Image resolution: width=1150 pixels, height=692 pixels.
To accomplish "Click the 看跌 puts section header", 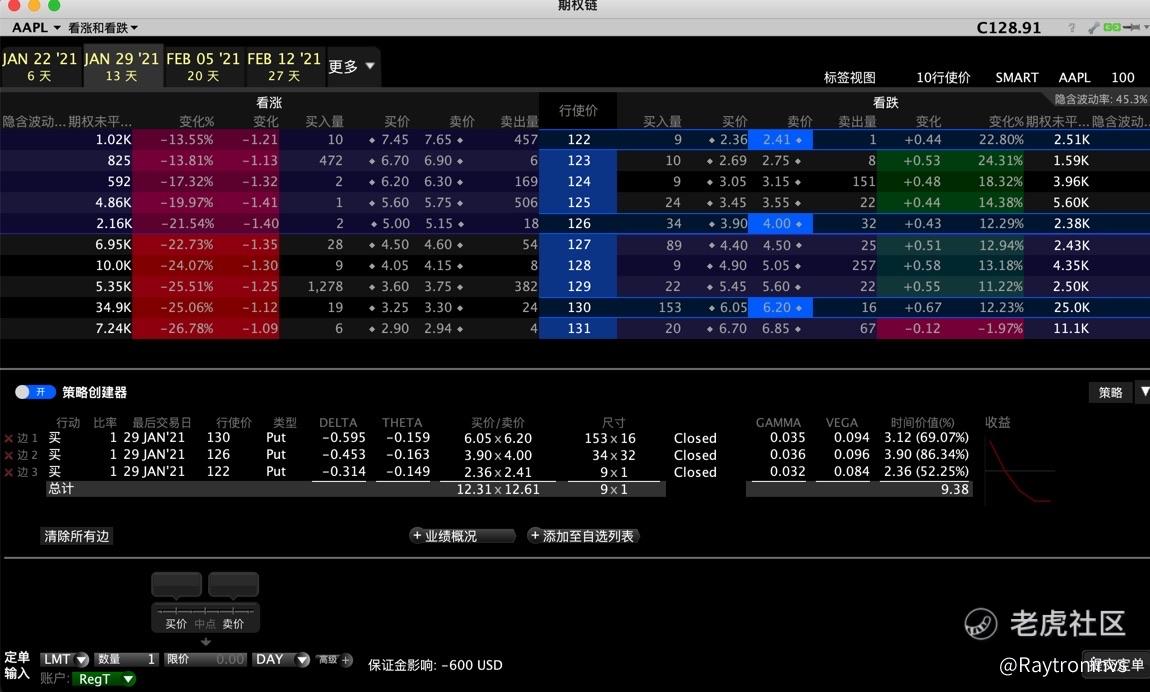I will 885,103.
